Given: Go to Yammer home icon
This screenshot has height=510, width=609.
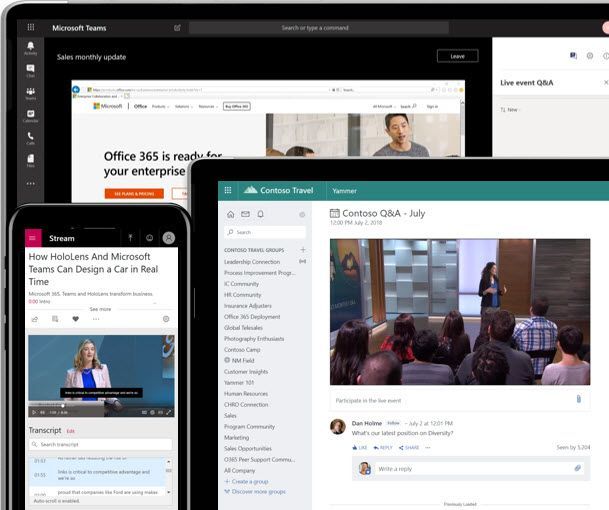Looking at the screenshot, I should point(231,214).
